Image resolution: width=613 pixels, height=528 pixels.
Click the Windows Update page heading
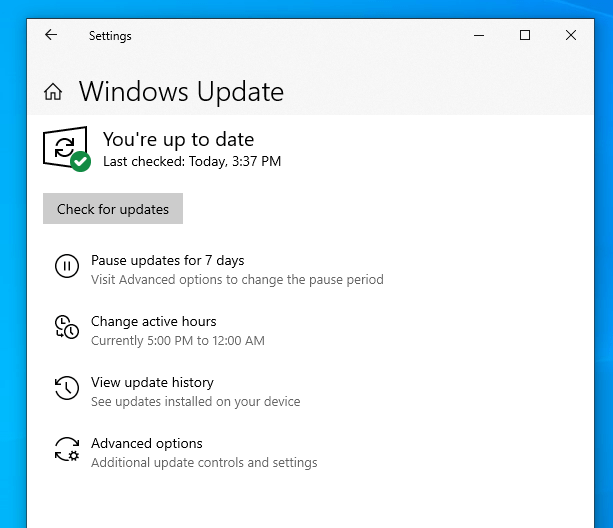coord(181,92)
